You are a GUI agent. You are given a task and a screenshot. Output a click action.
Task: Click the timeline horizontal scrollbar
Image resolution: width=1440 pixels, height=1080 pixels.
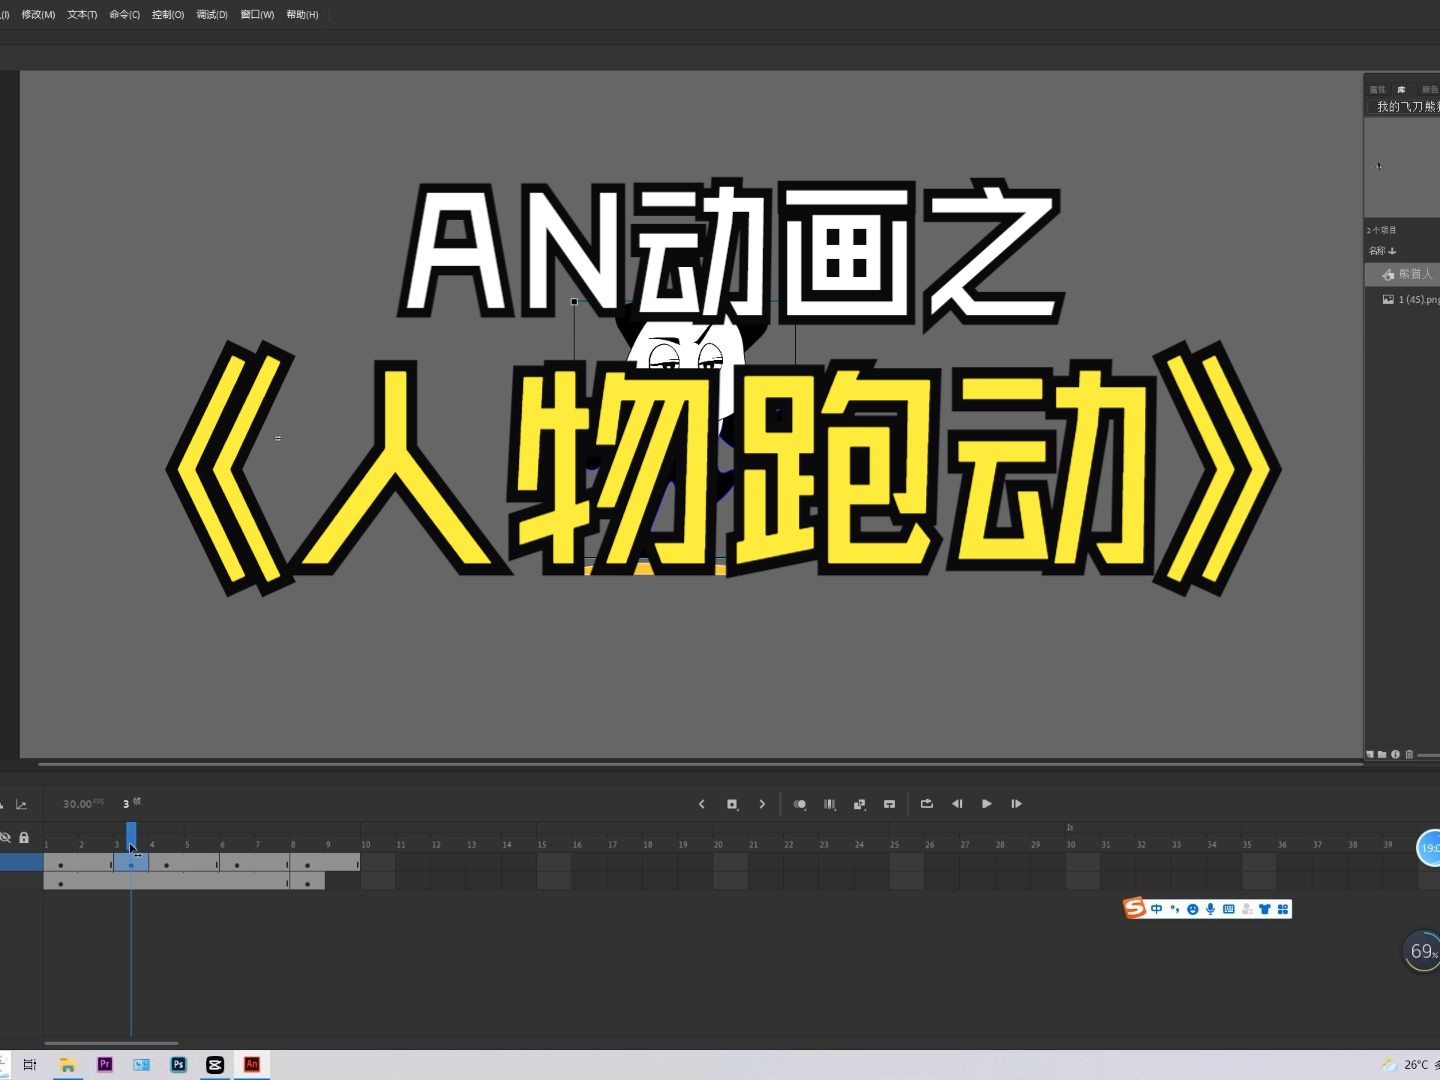[x=111, y=1043]
